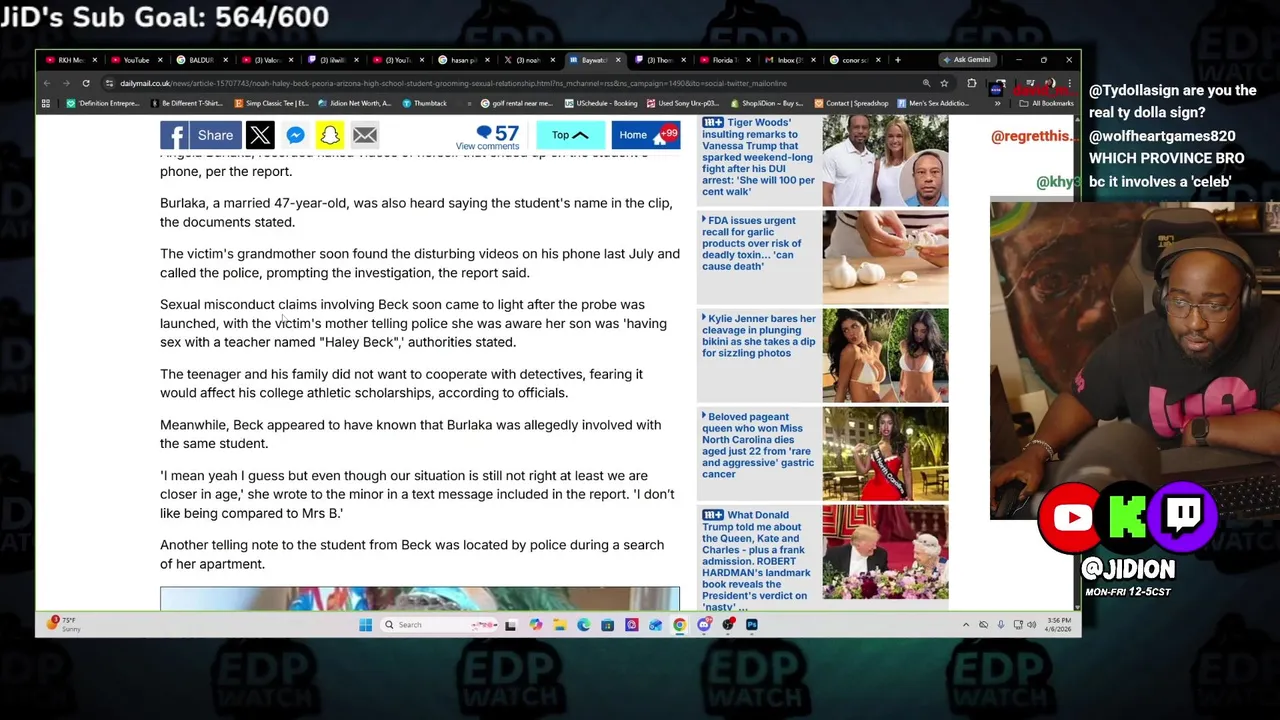1280x720 pixels.
Task: Open Be Different T-Shirt bookmark
Action: (186, 103)
